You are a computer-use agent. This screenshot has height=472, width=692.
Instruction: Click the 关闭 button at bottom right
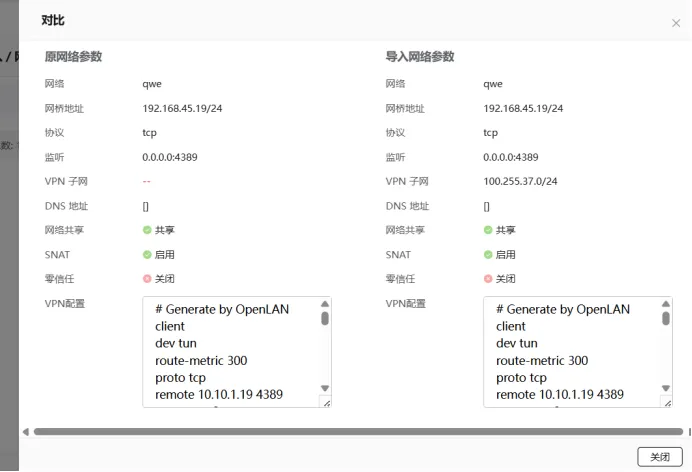pyautogui.click(x=659, y=456)
